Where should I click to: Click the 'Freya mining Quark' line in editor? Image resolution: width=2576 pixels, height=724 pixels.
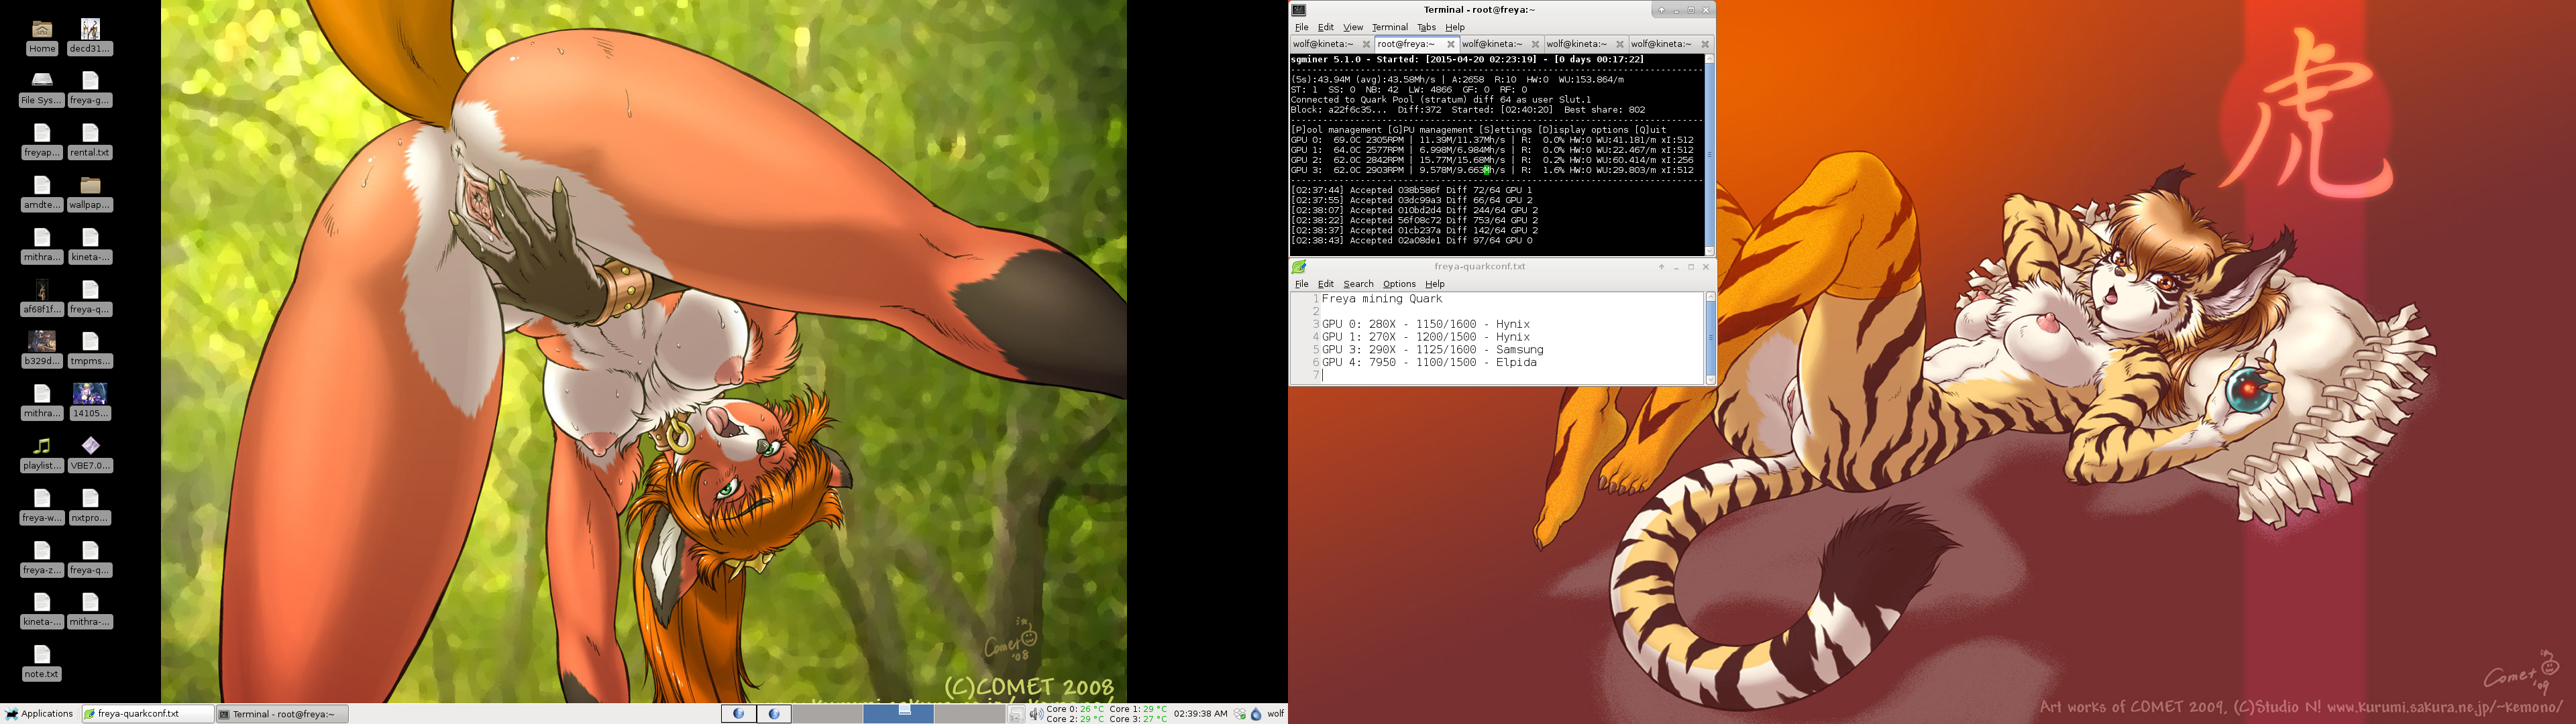[x=1381, y=299]
